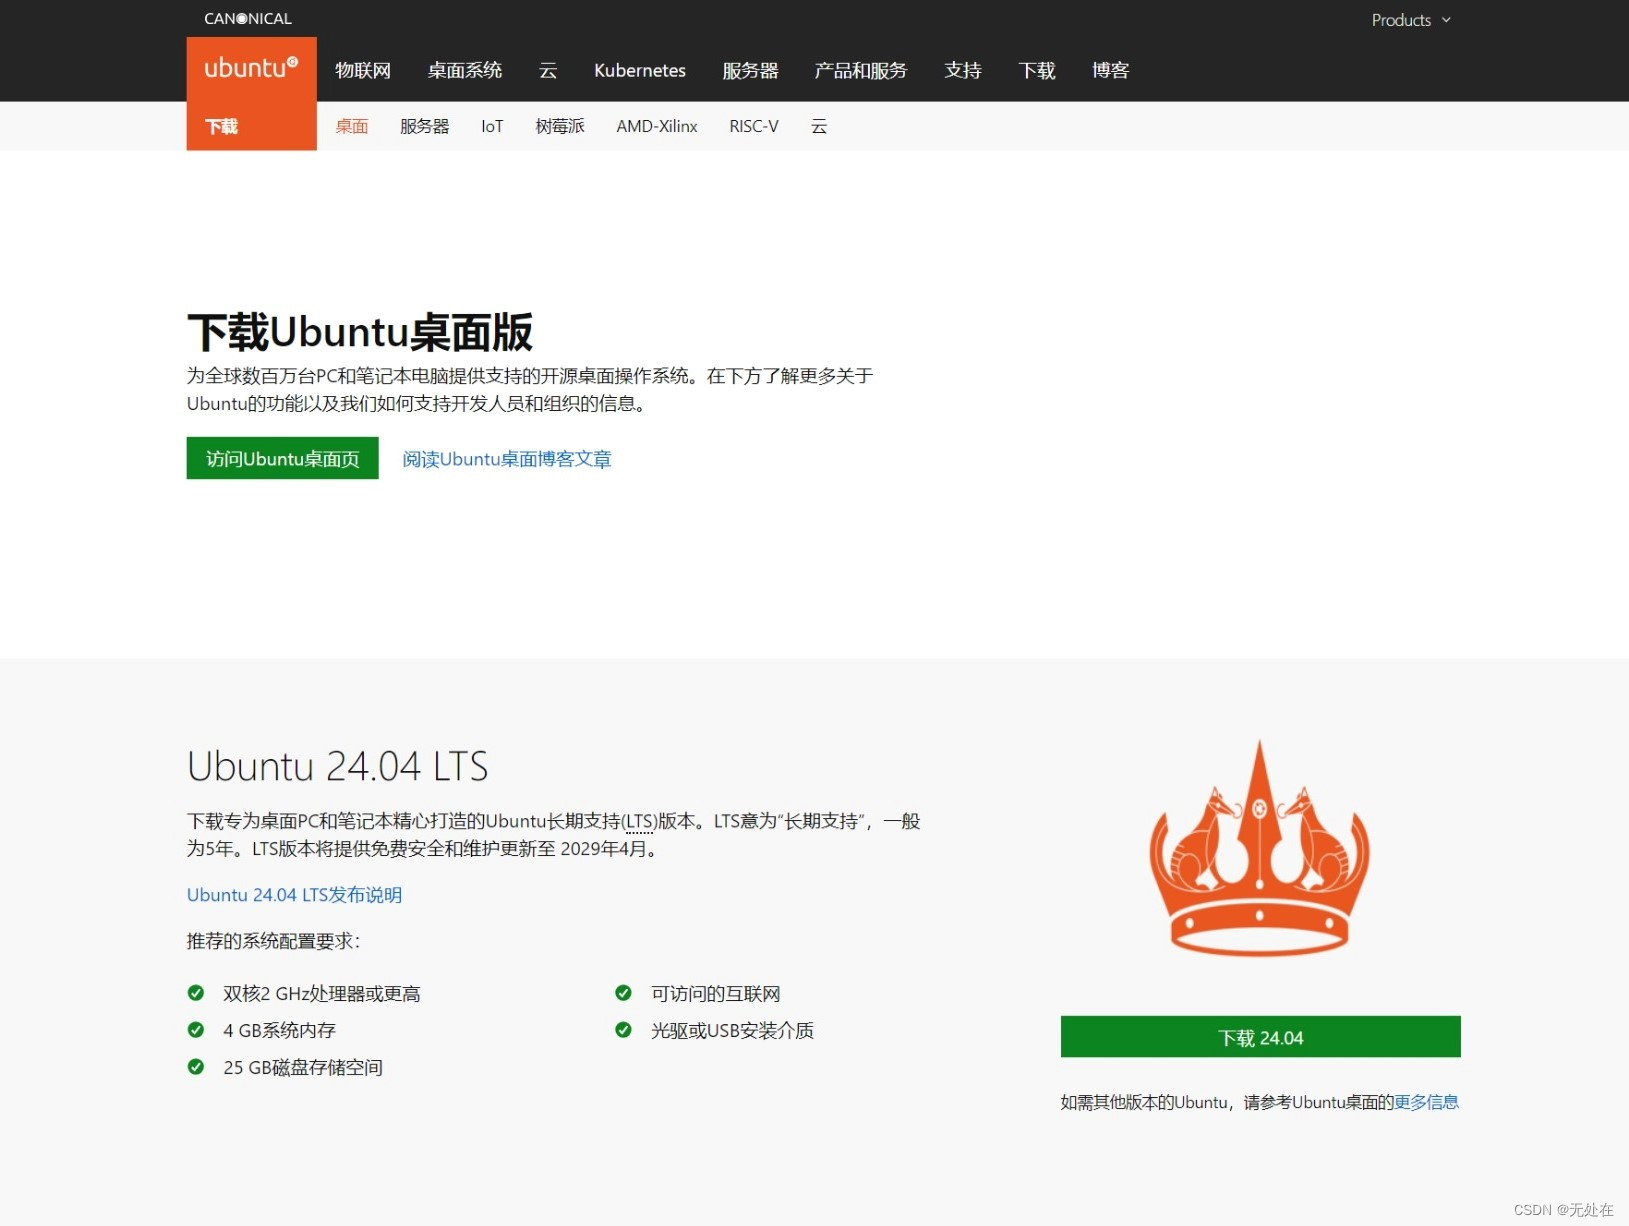Open the 物联网 nav menu
1629x1226 pixels.
click(363, 70)
